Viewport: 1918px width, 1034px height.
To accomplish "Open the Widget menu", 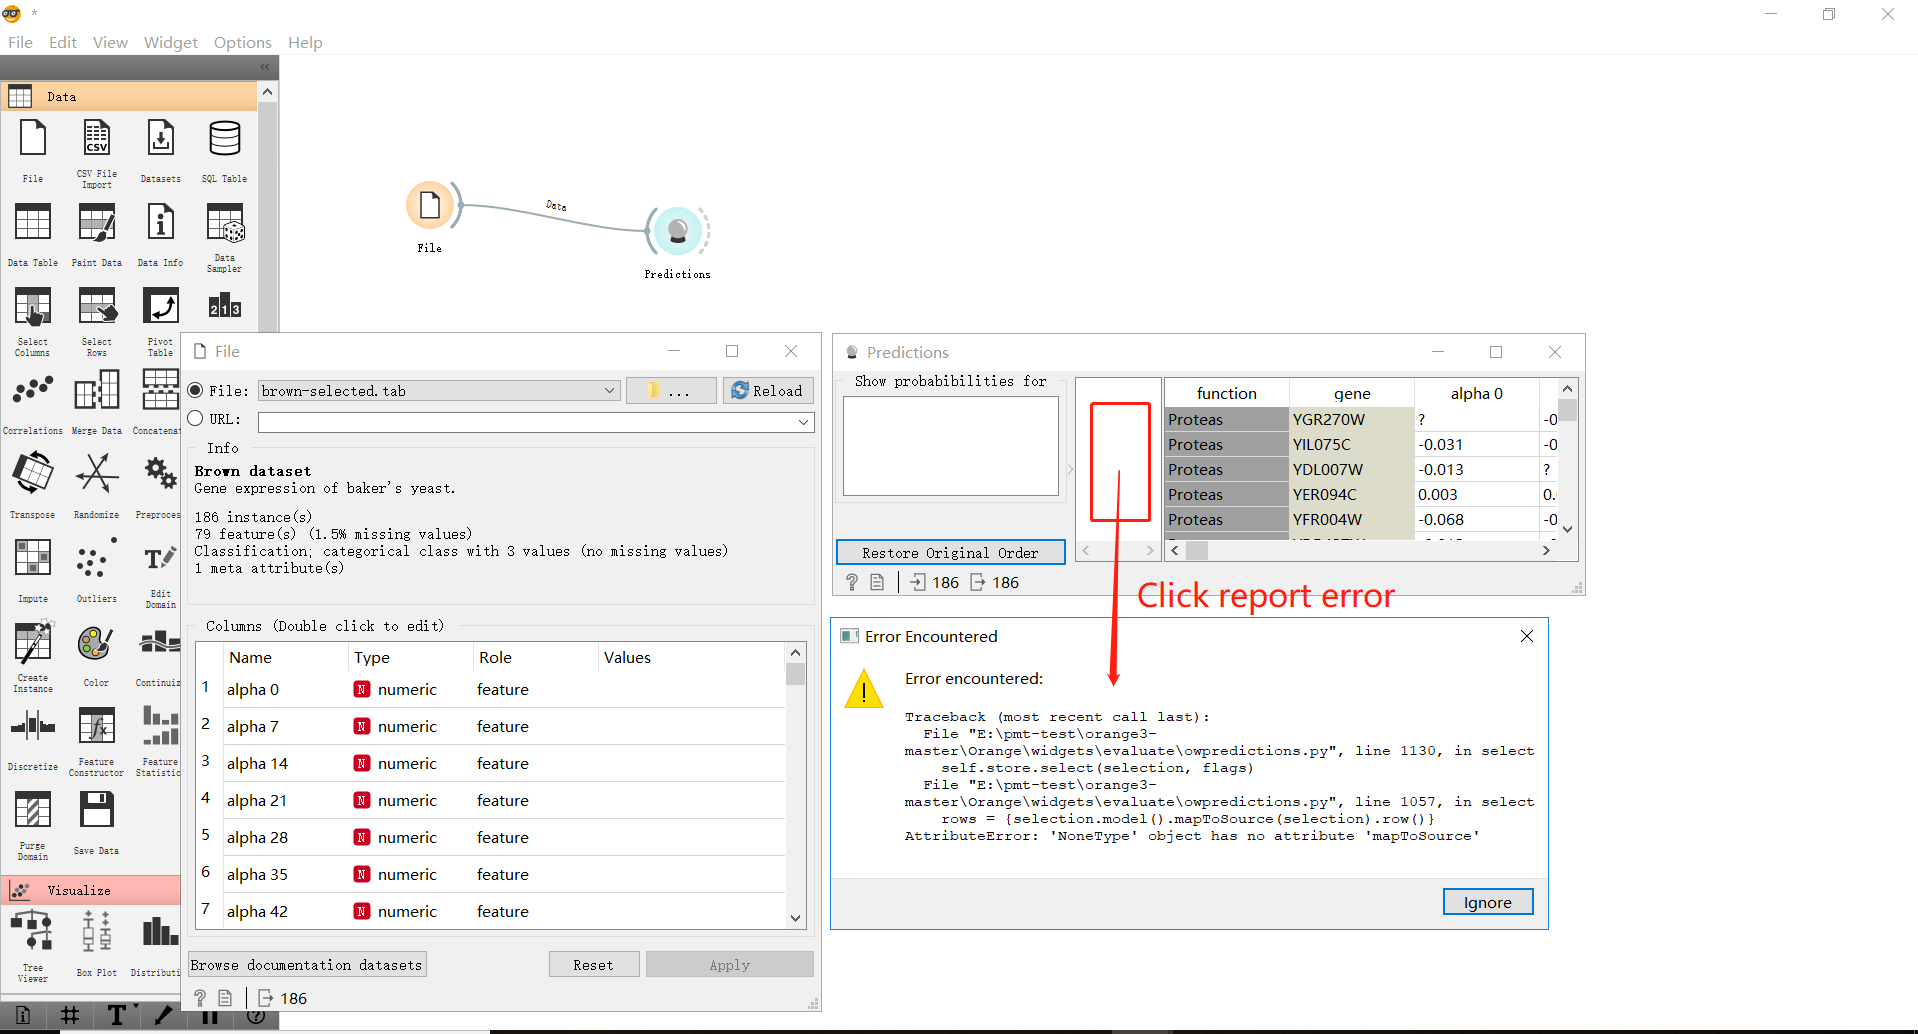I will click(x=169, y=42).
